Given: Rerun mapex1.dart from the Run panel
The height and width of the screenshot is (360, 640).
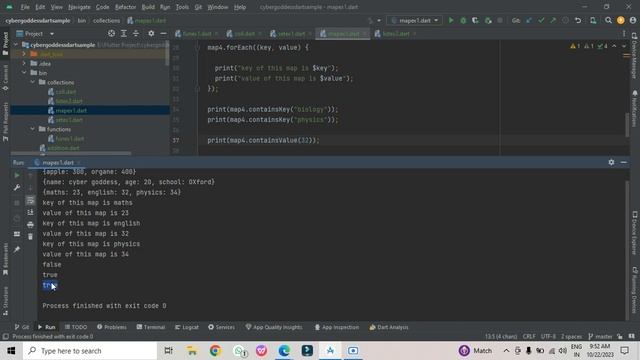Looking at the screenshot, I should 17,176.
